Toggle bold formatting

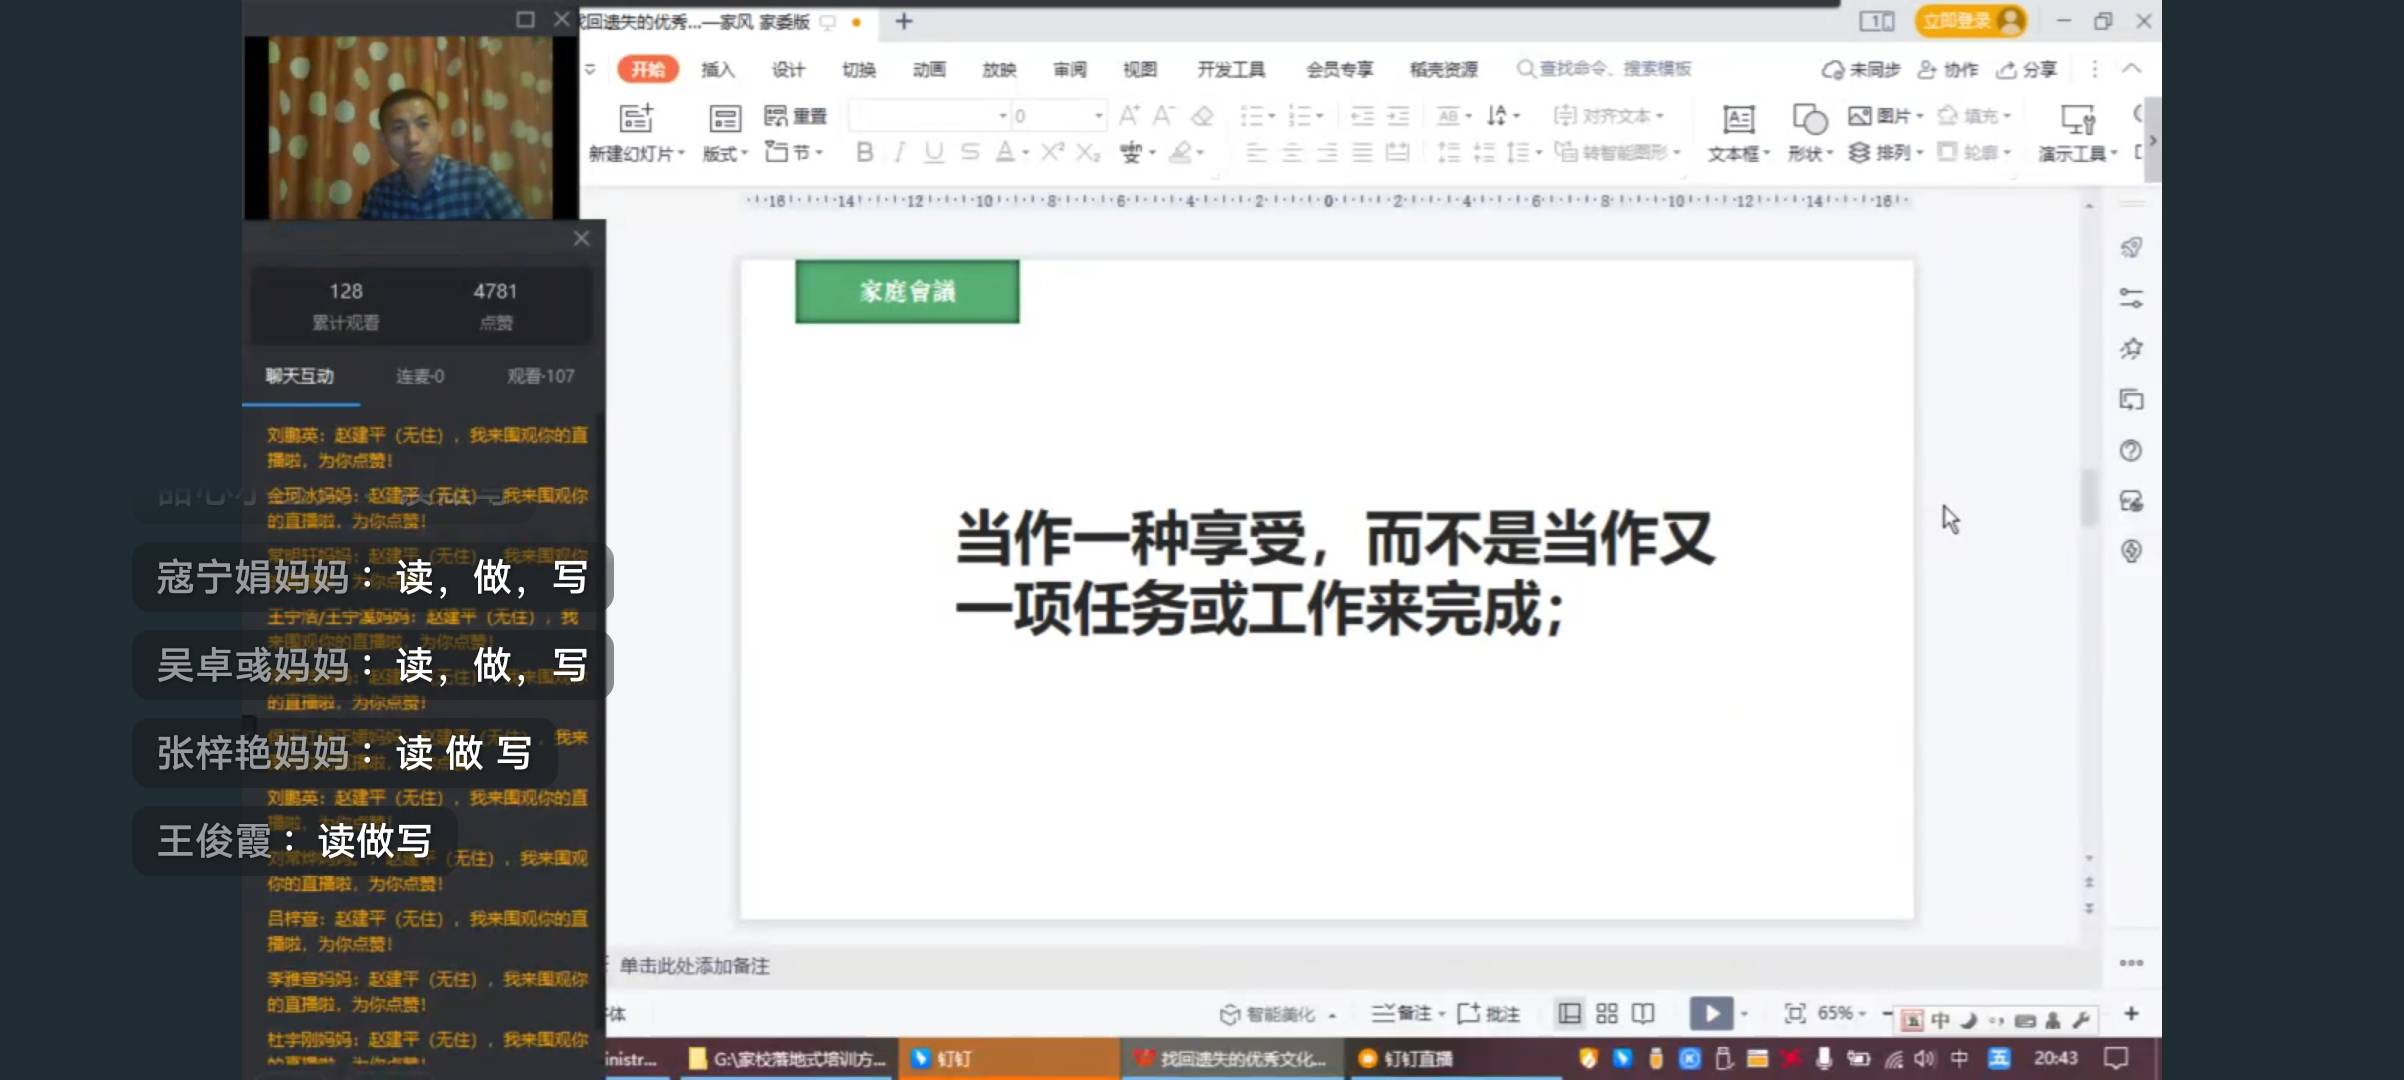(863, 153)
